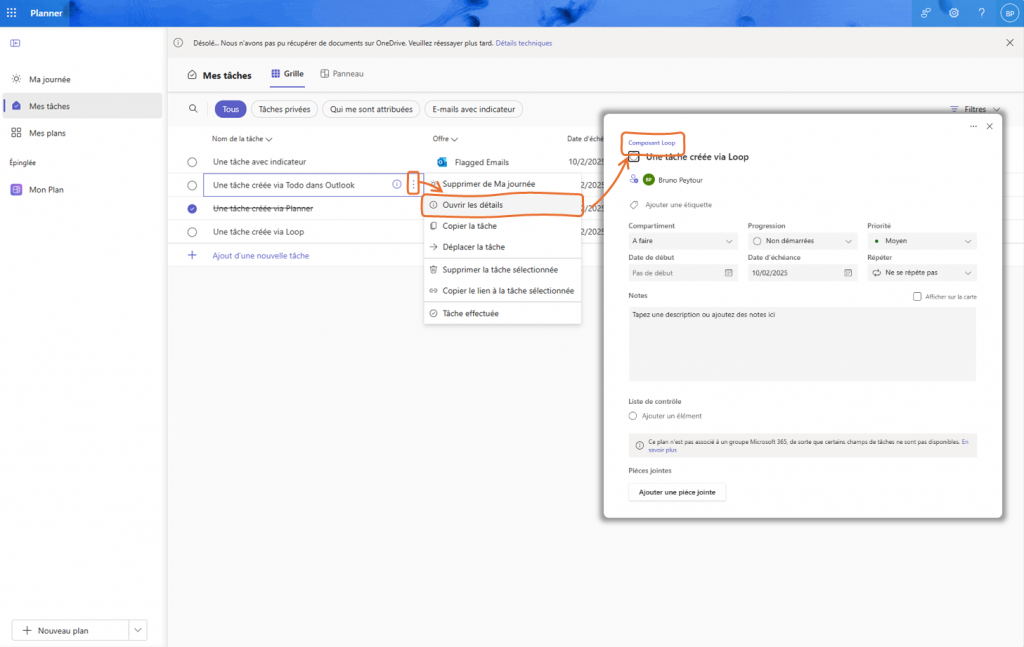Collapse the left navigation pane icon
Screen dimensions: 1024x647
[x=15, y=43]
